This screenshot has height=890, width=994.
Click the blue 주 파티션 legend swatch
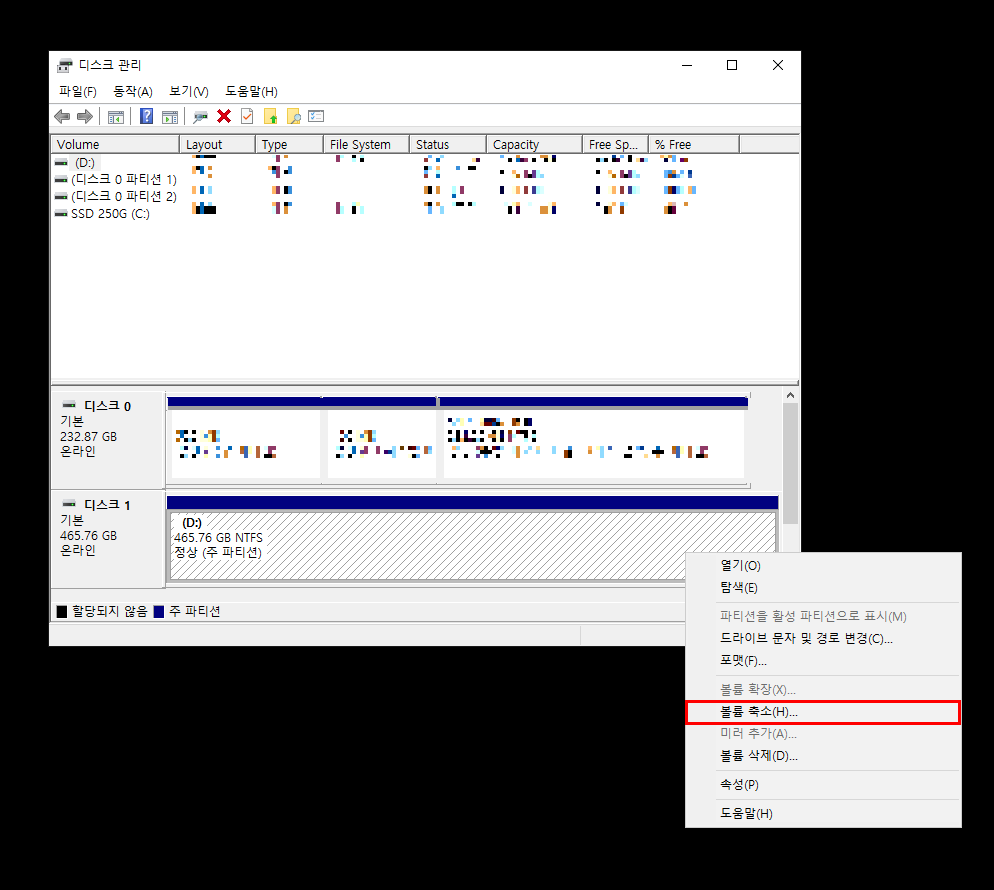[x=159, y=612]
